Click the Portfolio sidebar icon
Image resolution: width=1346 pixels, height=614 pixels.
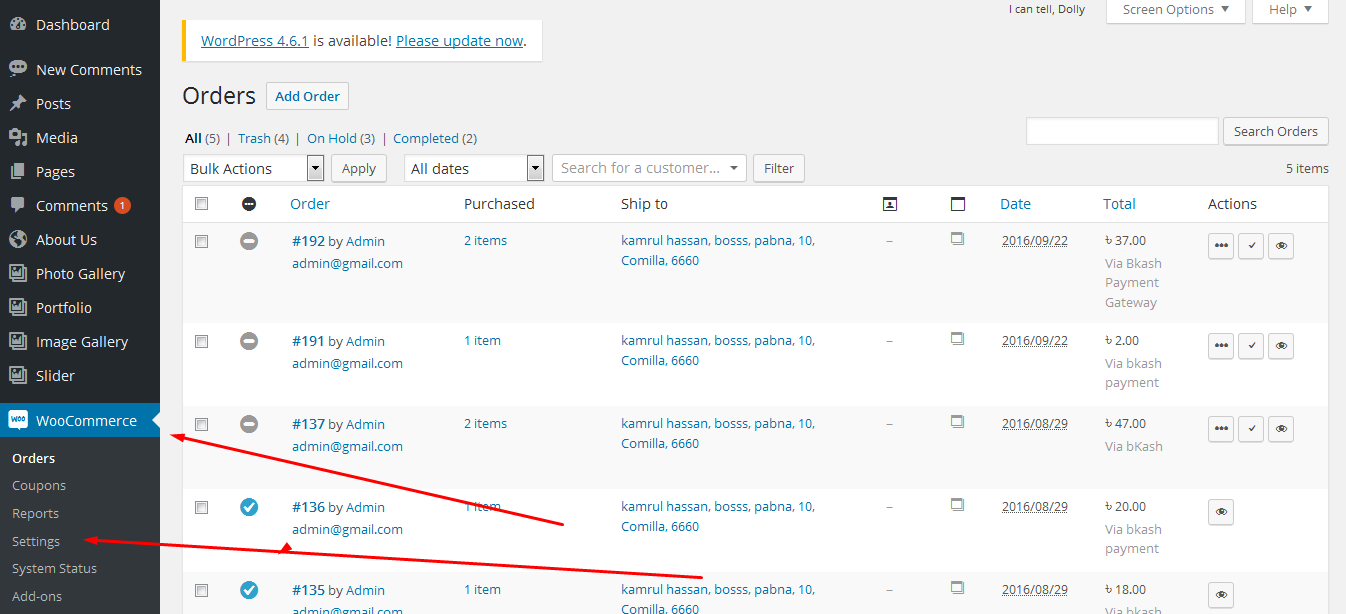[x=18, y=308]
